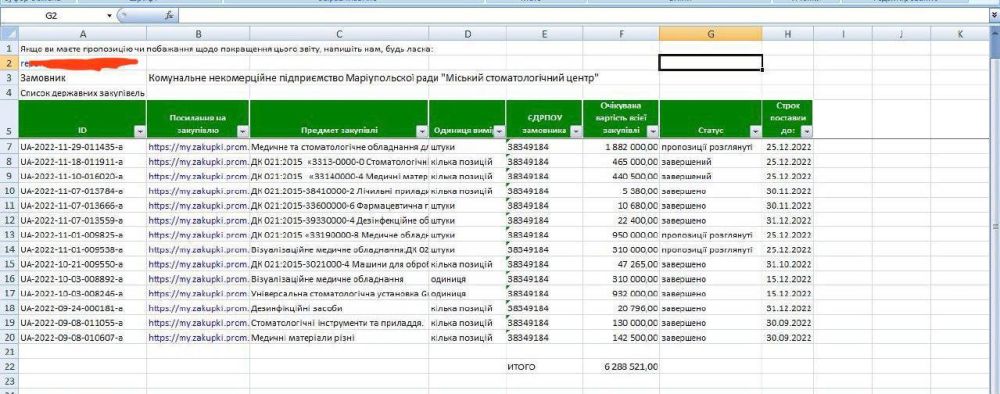
Task: Select date 31.10.2022 cell
Action: point(788,264)
